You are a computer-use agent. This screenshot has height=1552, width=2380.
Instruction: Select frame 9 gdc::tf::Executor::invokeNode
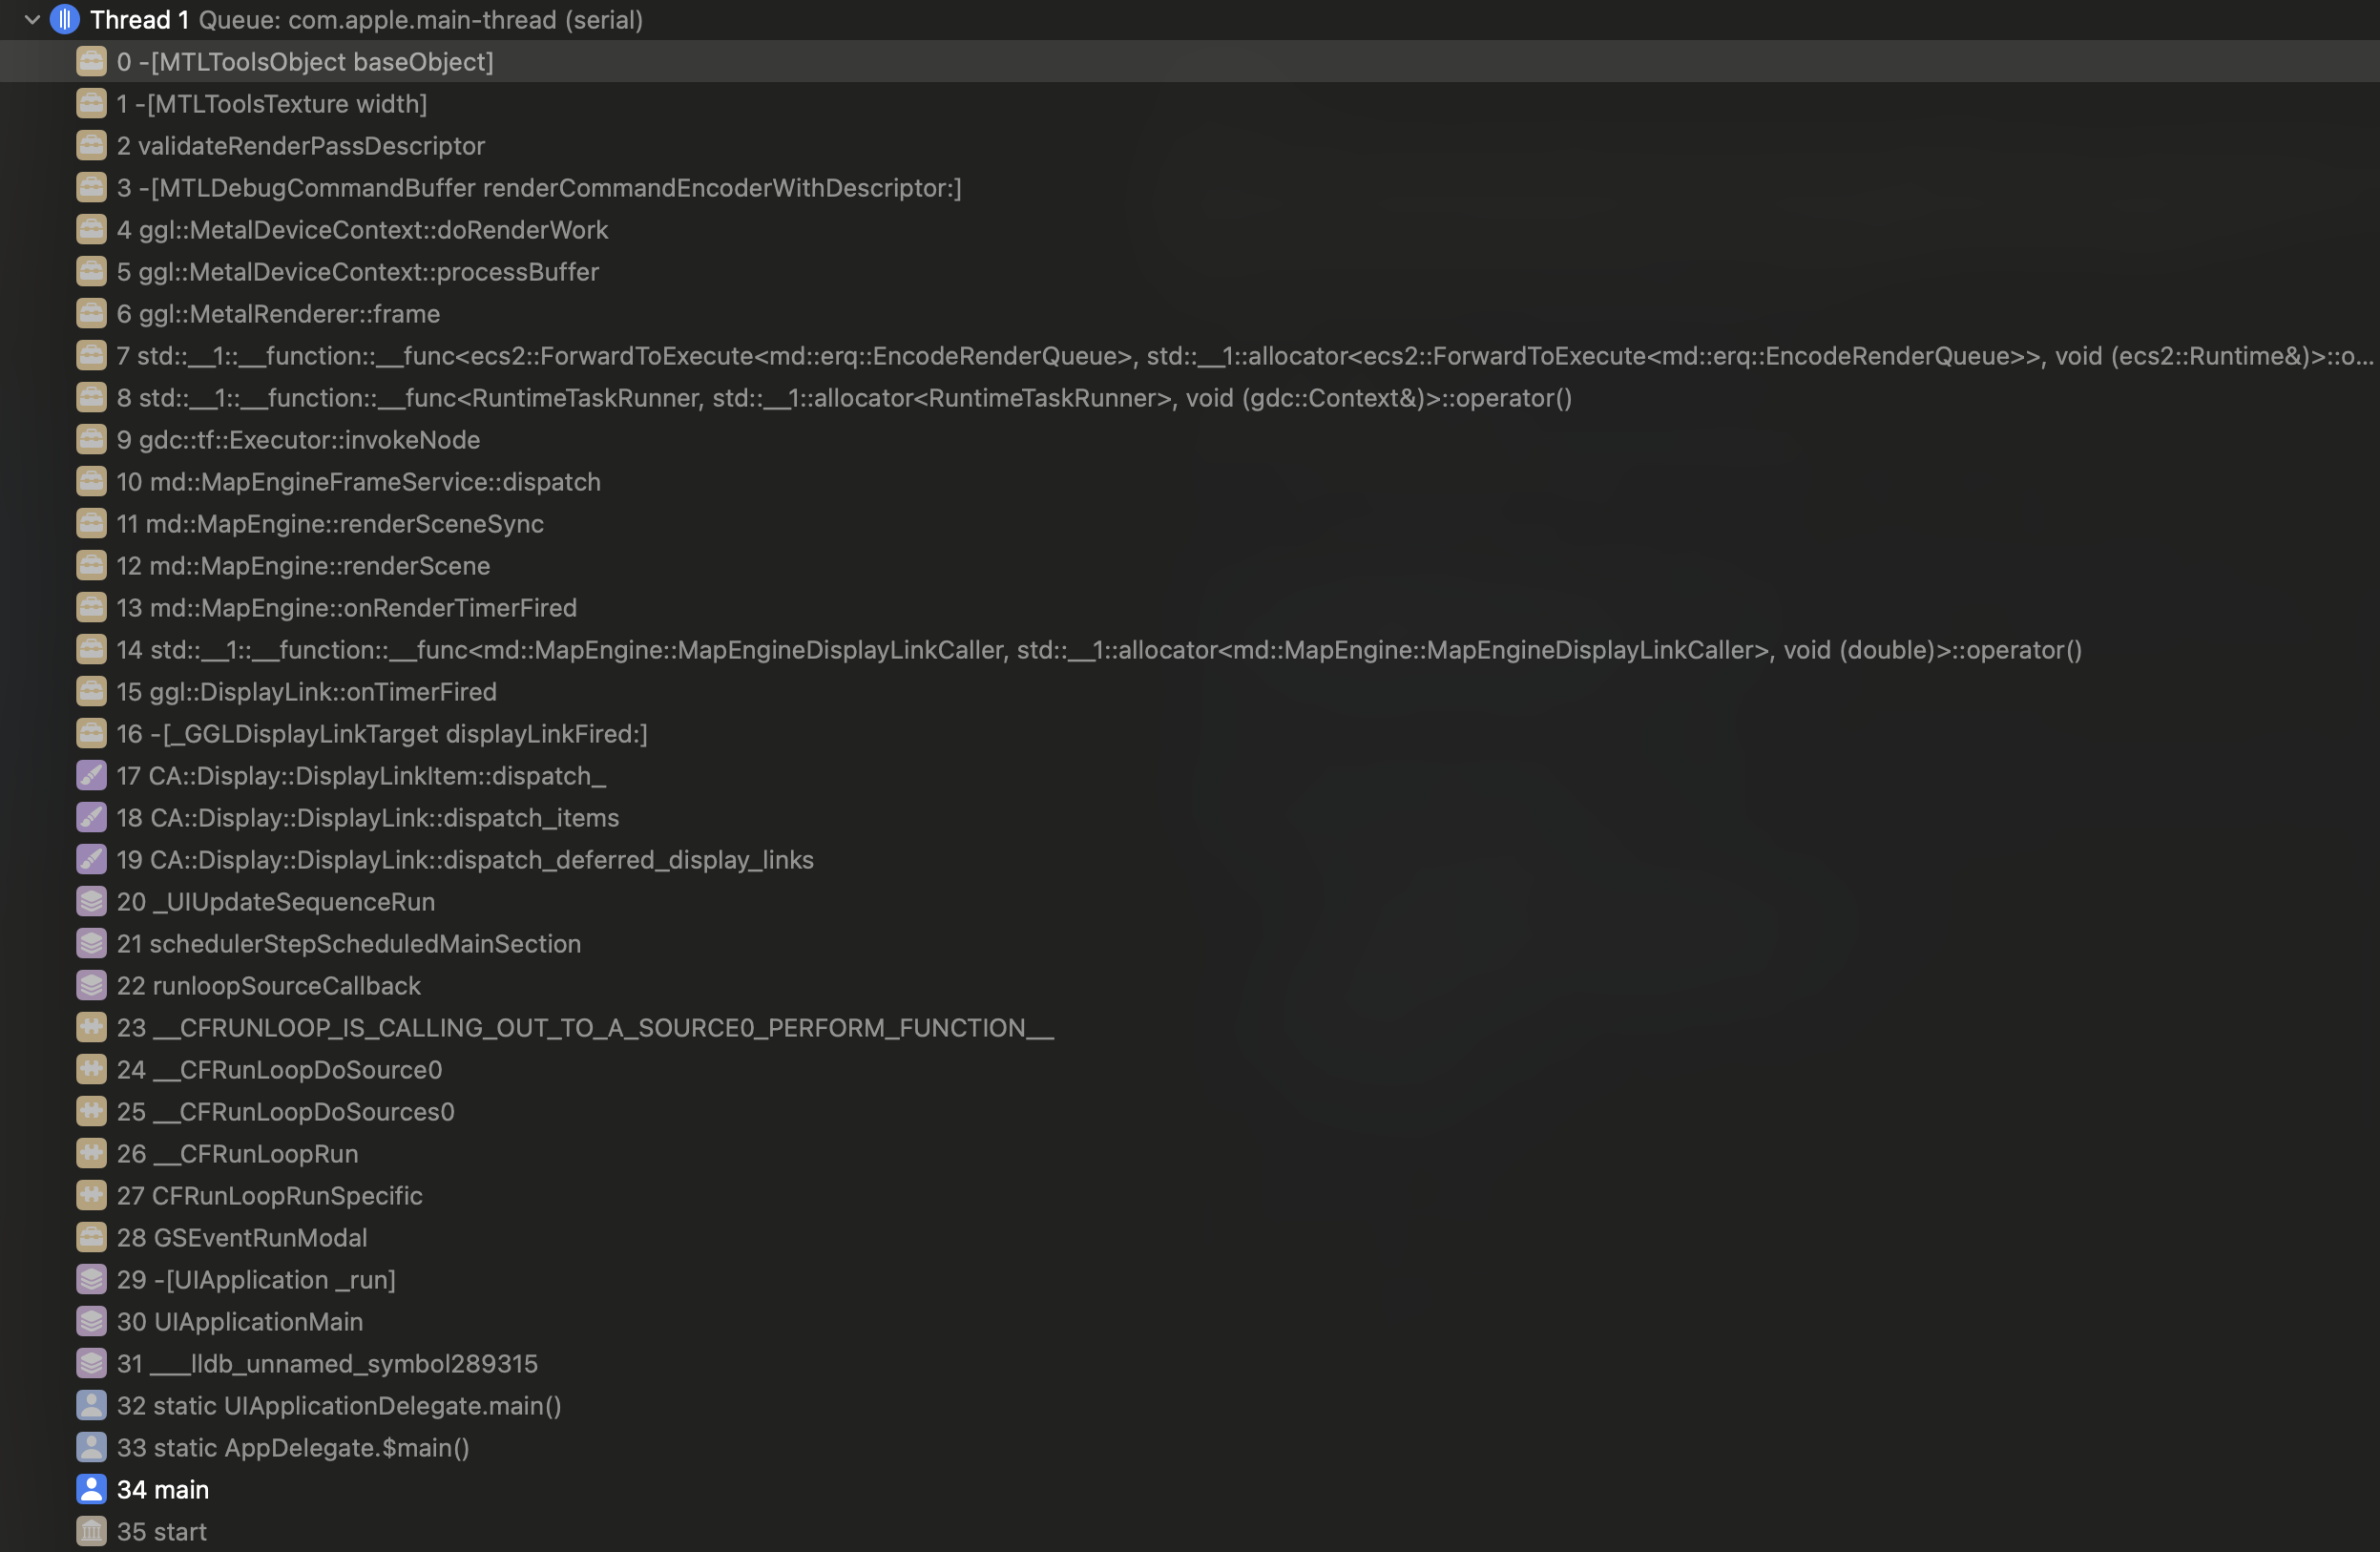tap(1190, 439)
